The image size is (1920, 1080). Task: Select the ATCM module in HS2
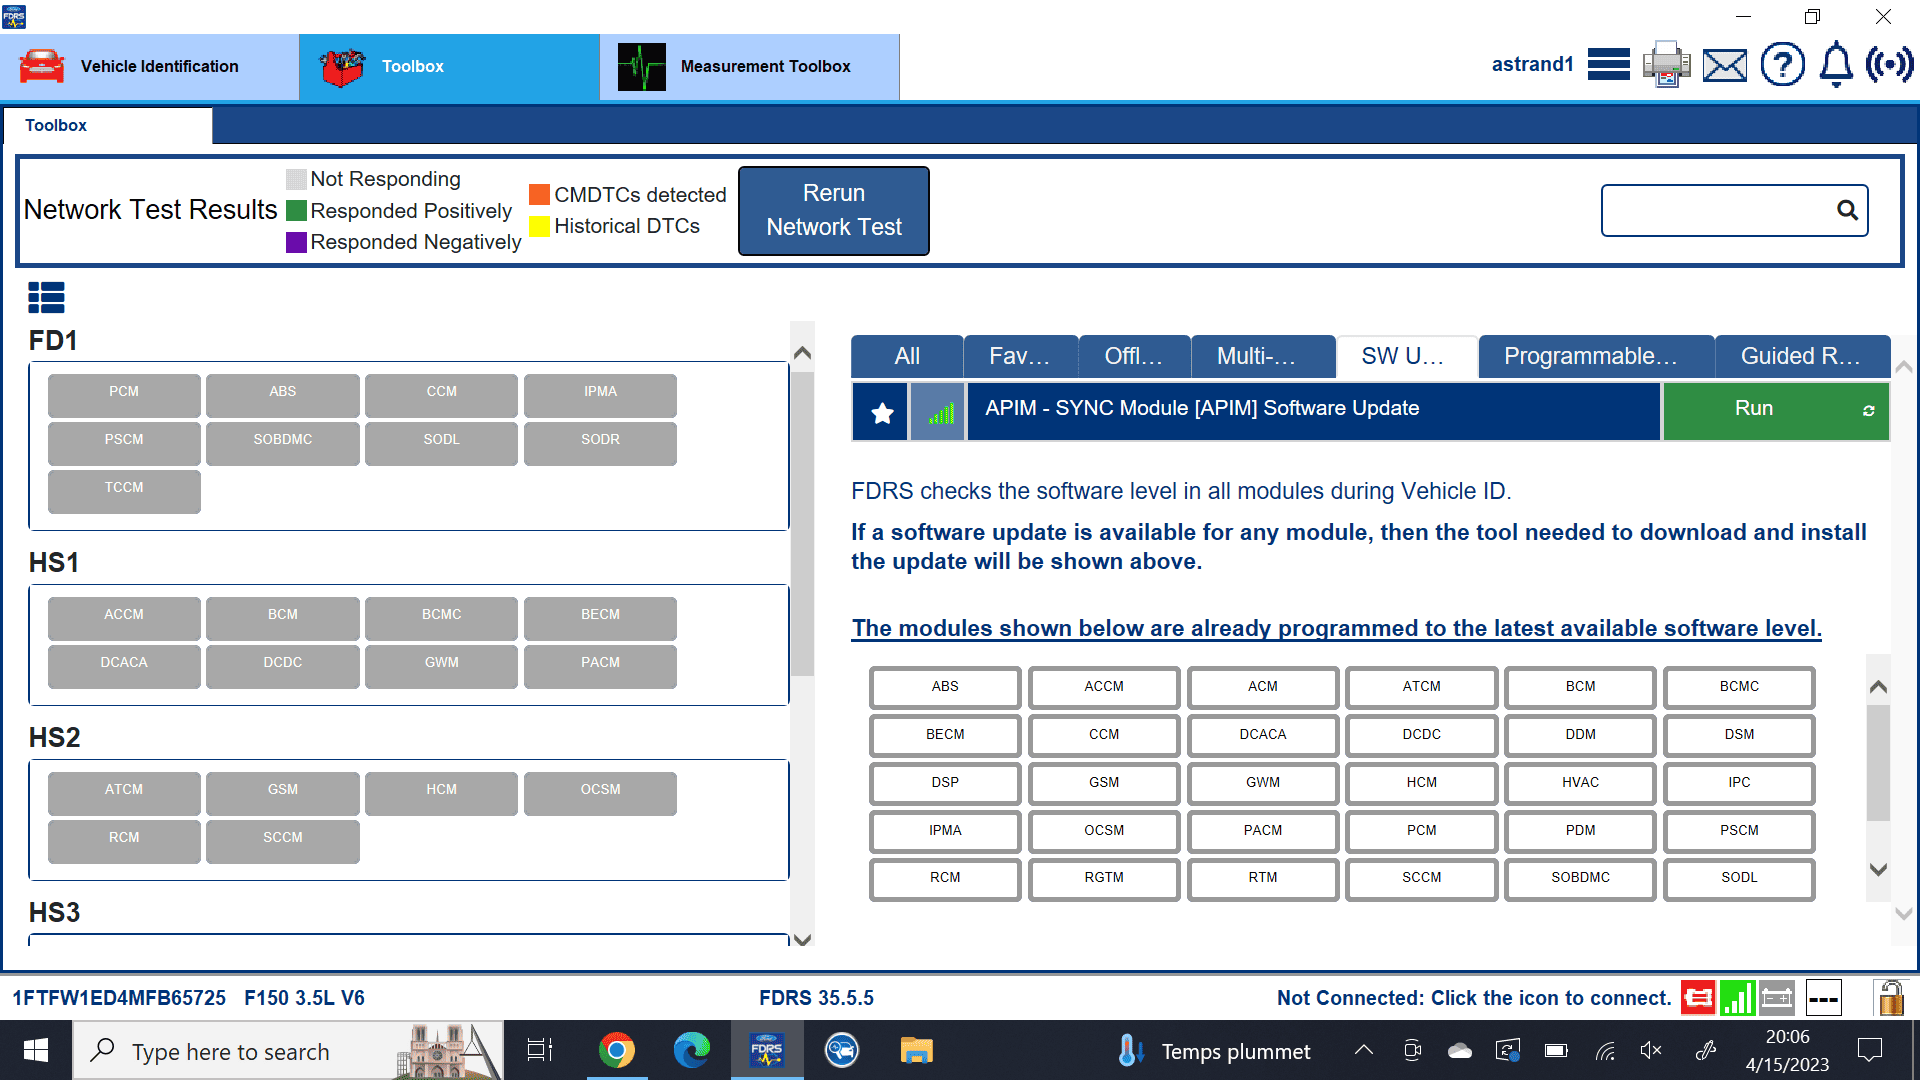(124, 793)
